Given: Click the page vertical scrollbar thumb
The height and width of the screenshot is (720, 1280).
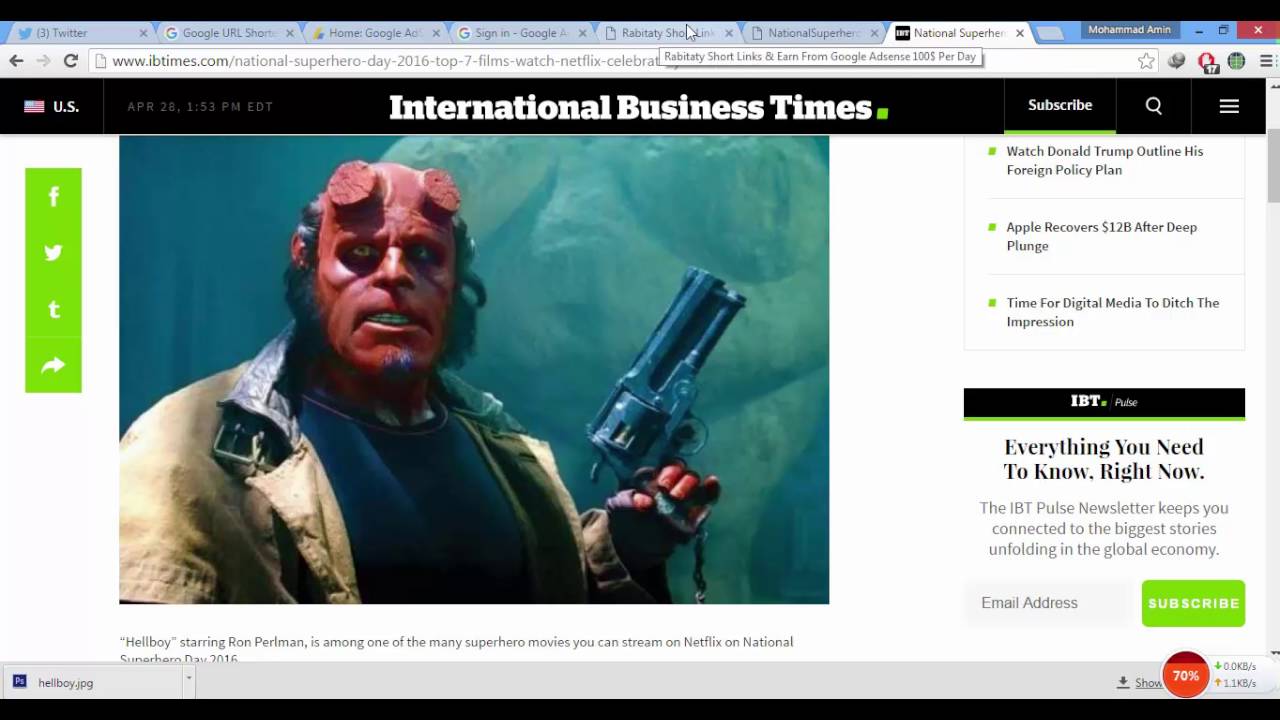Looking at the screenshot, I should [1273, 164].
